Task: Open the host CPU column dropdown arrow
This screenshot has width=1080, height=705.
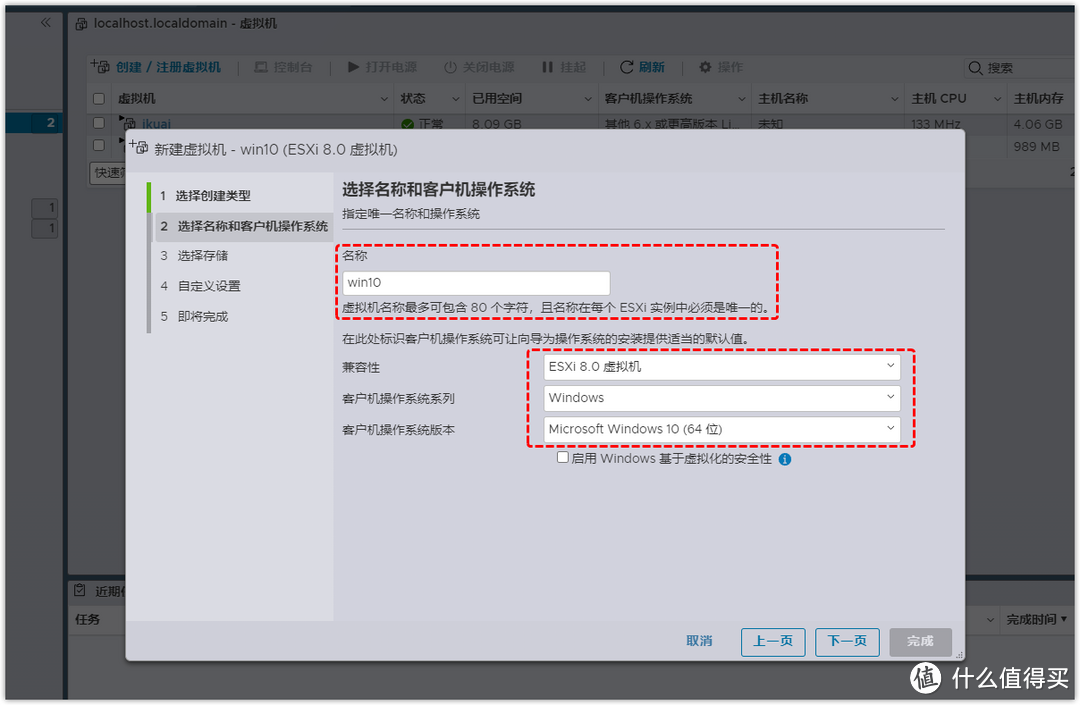Action: 997,99
